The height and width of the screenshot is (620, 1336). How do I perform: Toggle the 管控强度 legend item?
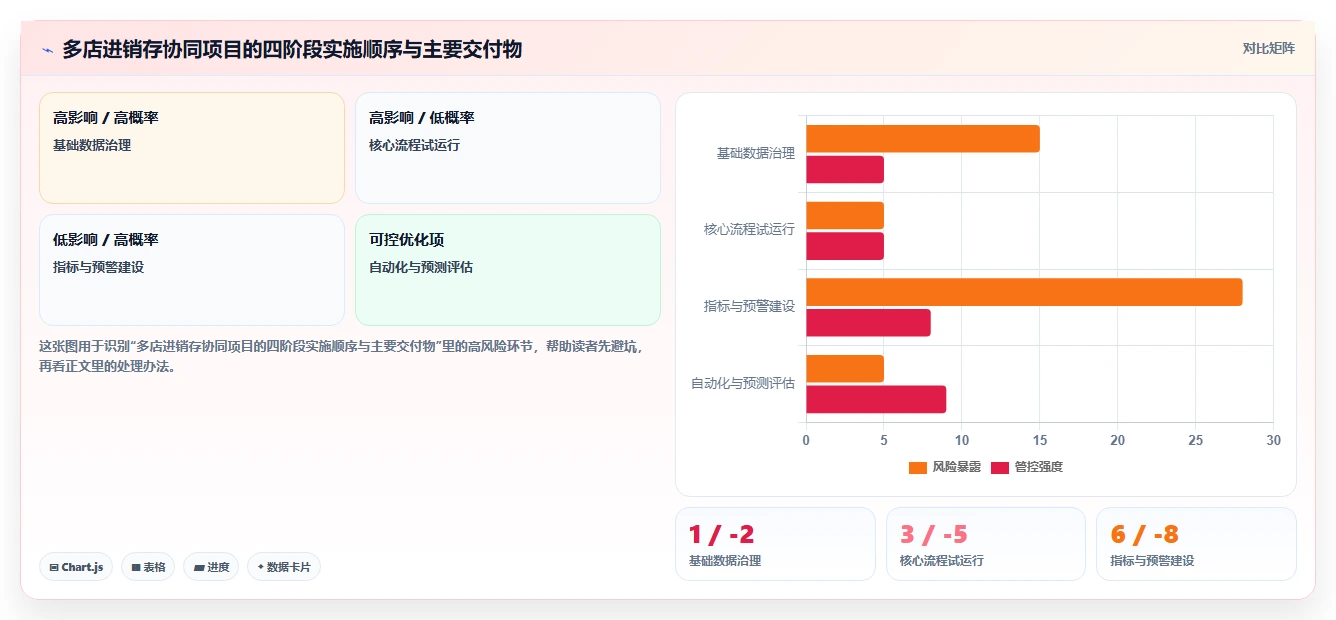point(1026,467)
